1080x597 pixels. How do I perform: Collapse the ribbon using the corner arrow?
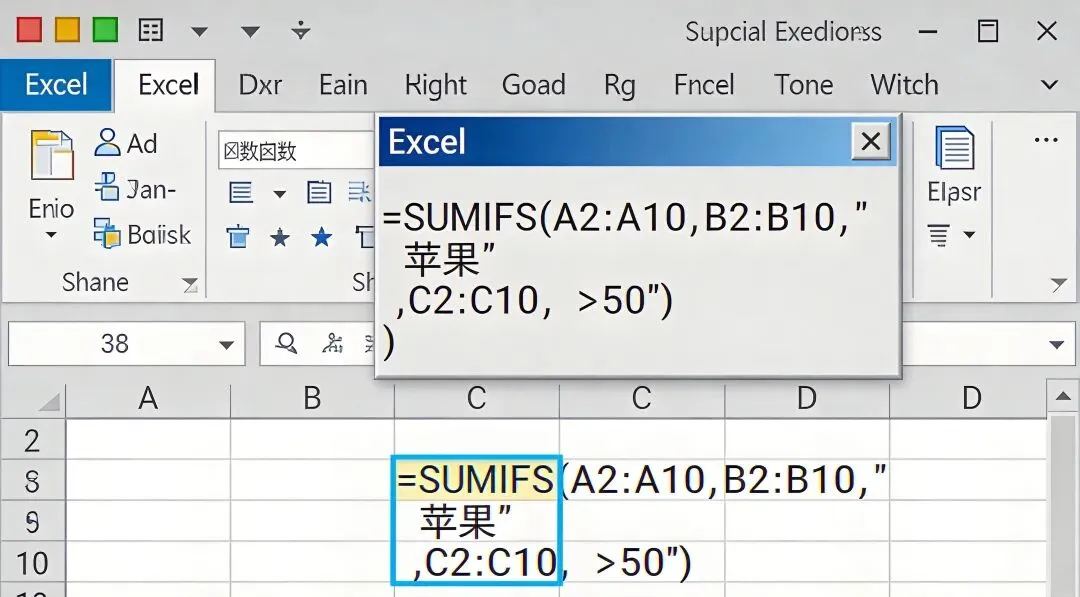1058,283
